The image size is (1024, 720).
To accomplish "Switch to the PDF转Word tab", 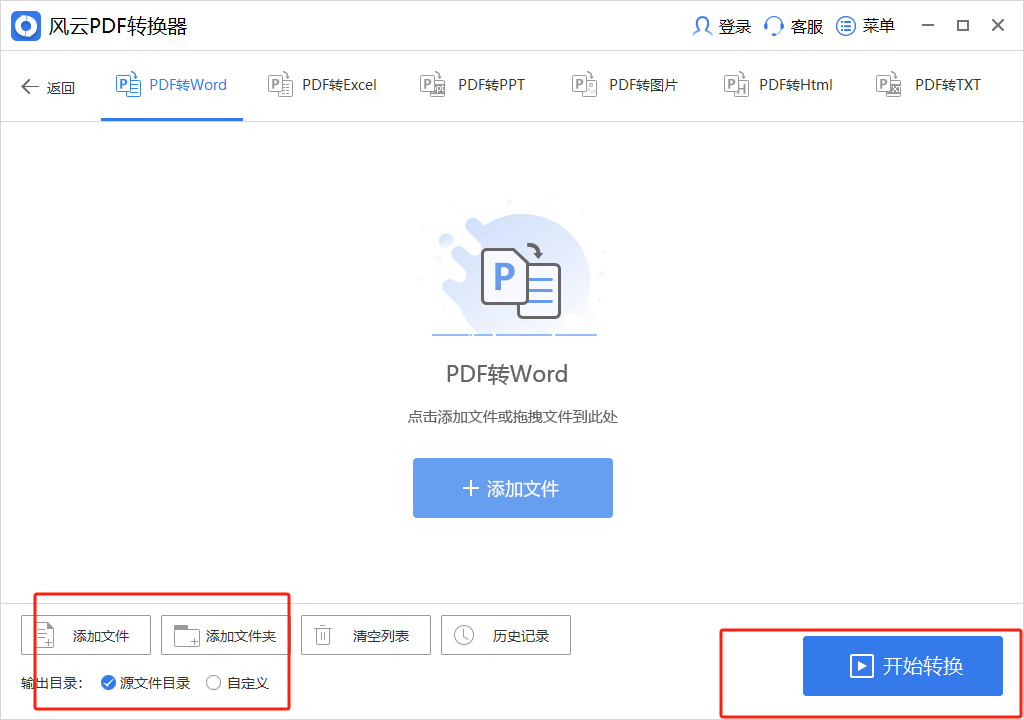I will click(x=172, y=85).
